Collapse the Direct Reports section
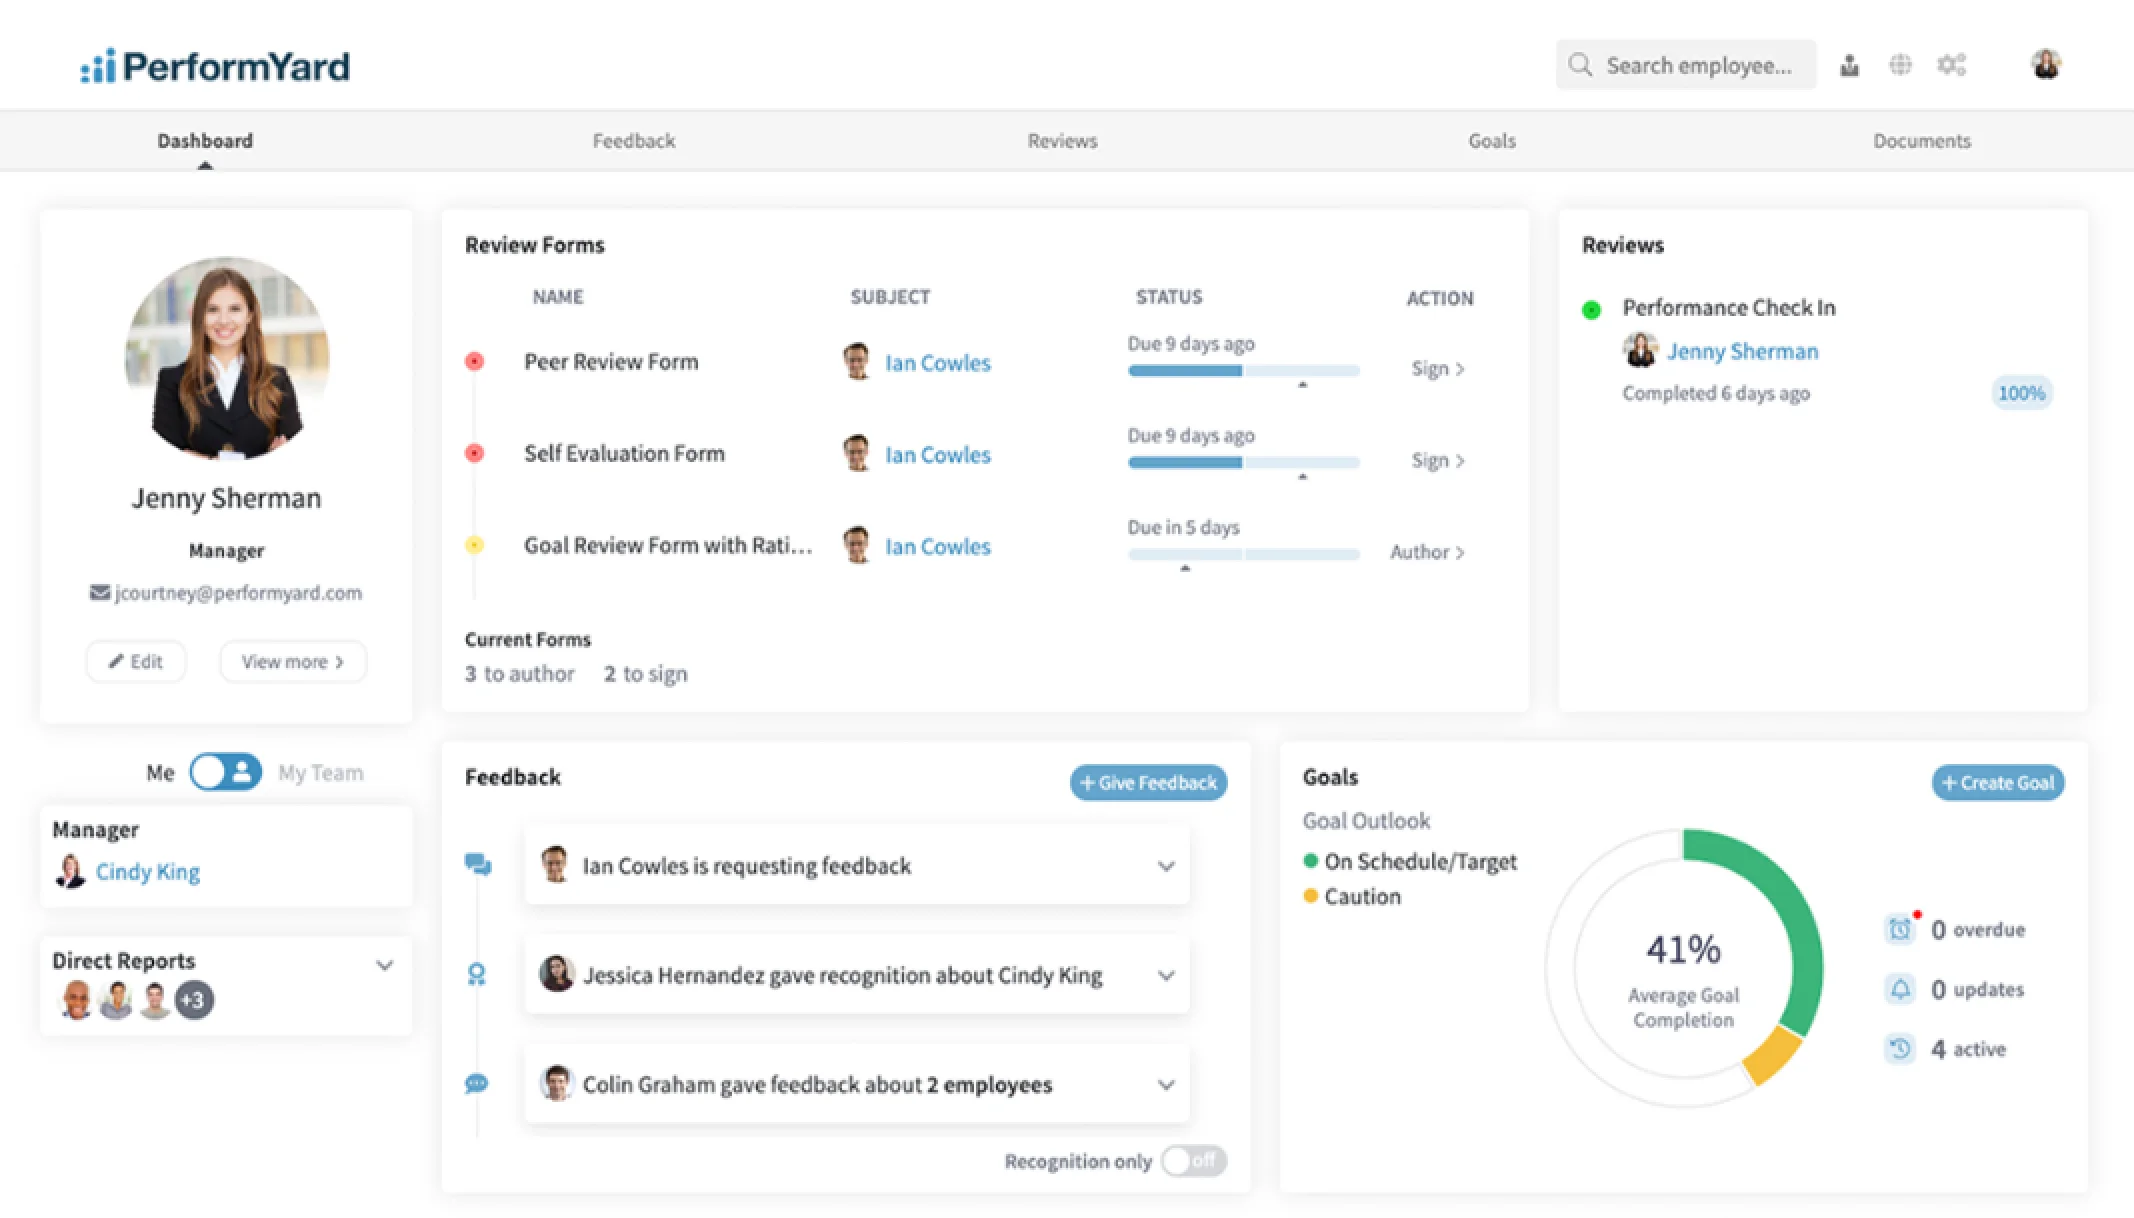Screen dimensions: 2134x1218 pos(385,965)
